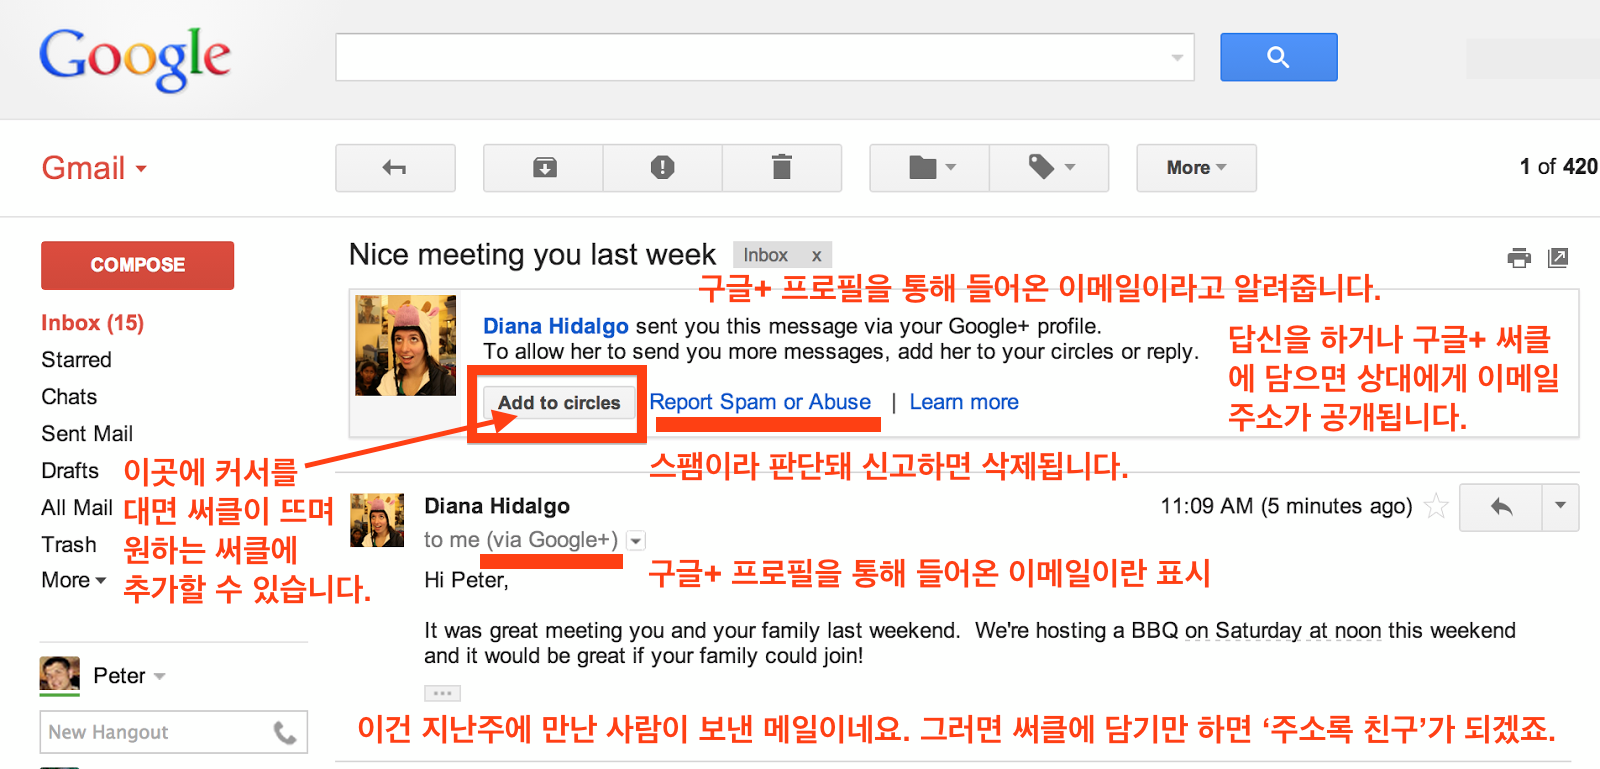Viewport: 1600px width, 769px height.
Task: Reply using the arrow button
Action: coord(1501,507)
